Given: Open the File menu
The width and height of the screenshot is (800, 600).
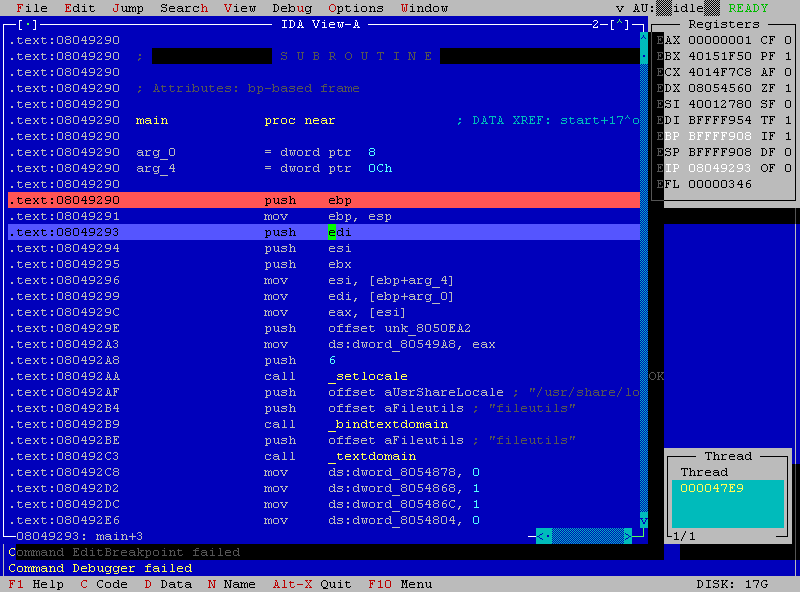Looking at the screenshot, I should 32,8.
